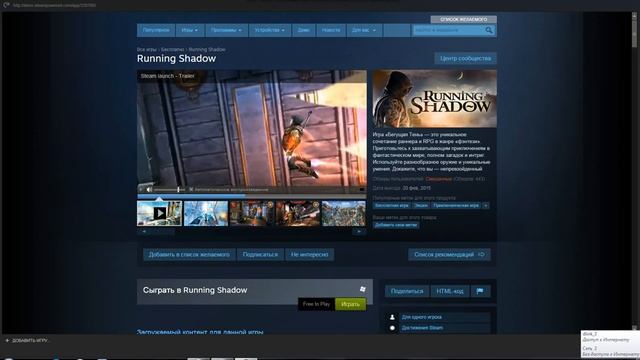640x360 pixels.
Task: Open the Новости store tab
Action: click(x=331, y=30)
